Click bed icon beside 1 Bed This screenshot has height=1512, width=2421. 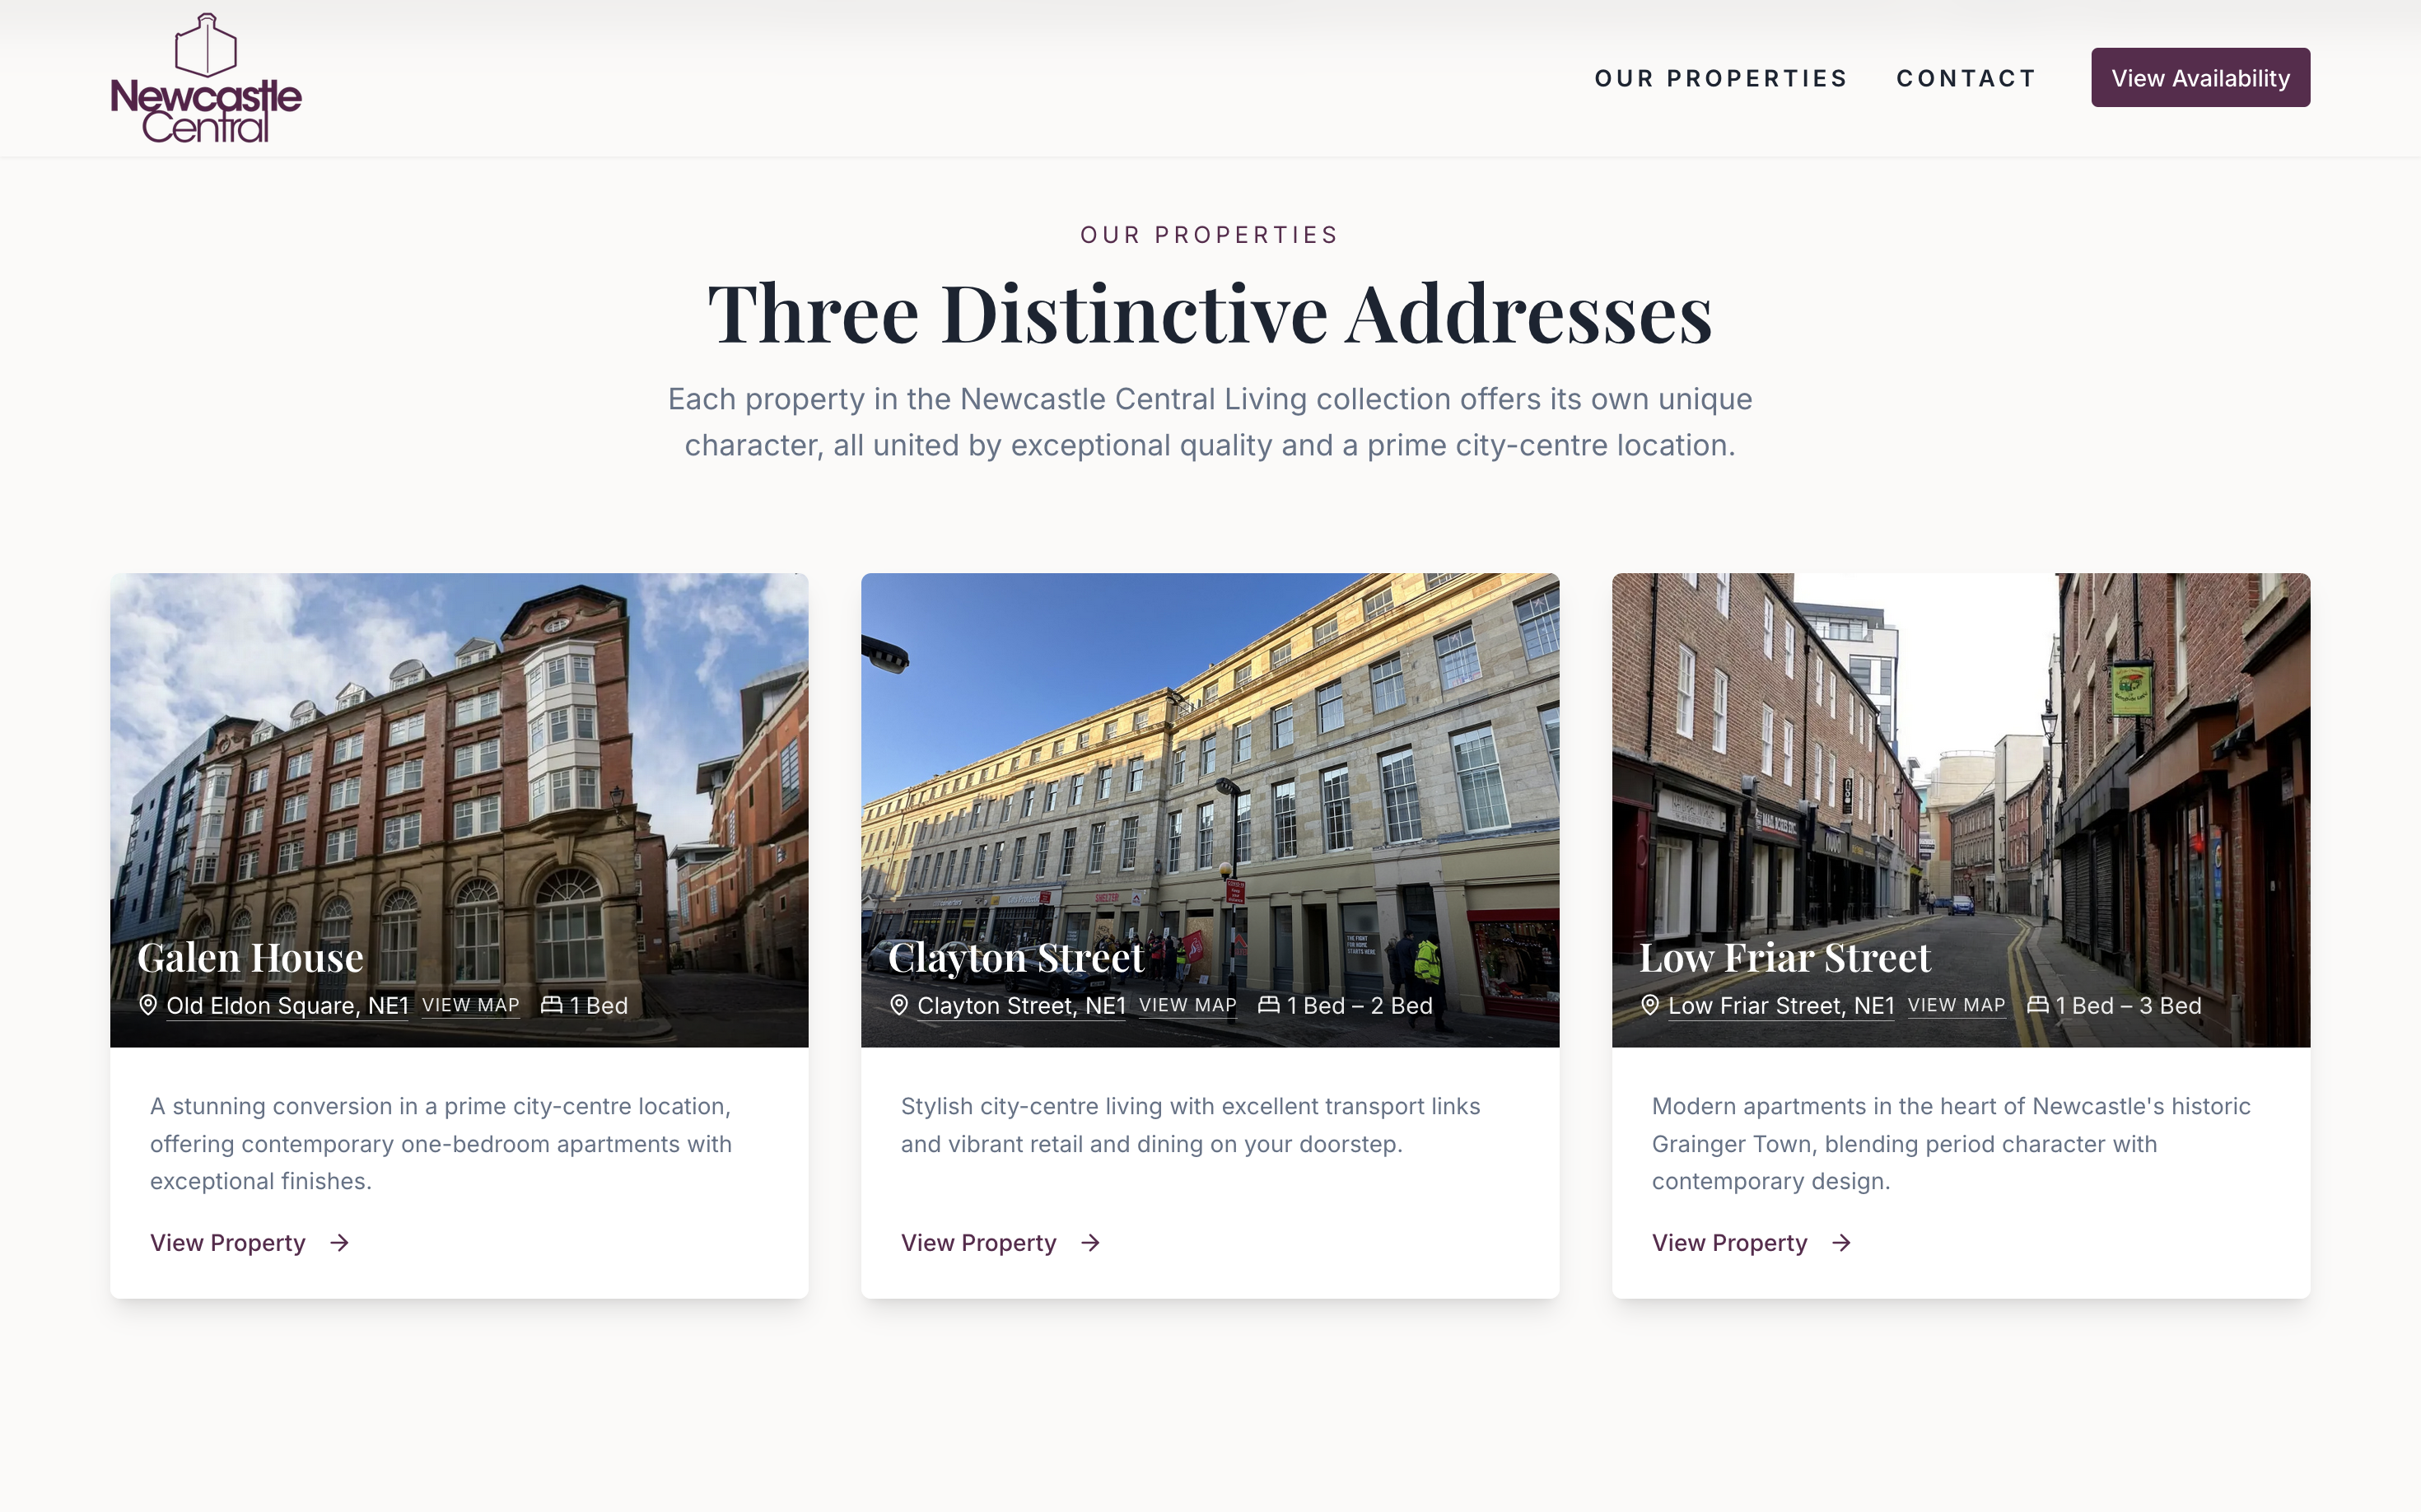(551, 1005)
